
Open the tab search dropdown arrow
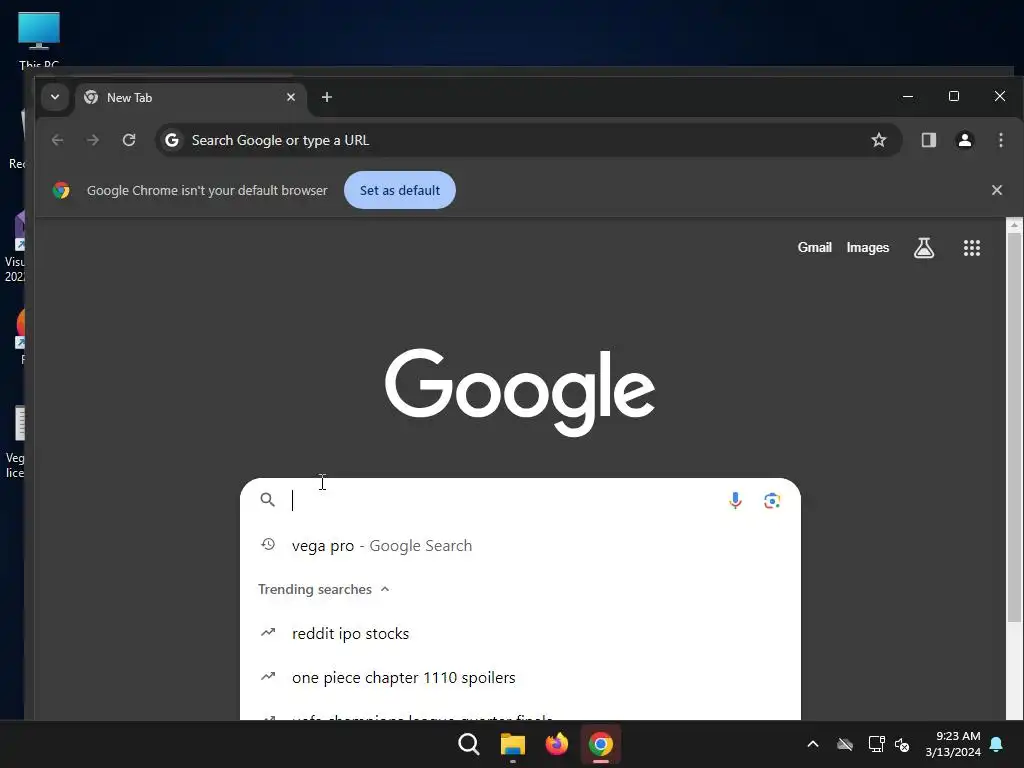(55, 97)
